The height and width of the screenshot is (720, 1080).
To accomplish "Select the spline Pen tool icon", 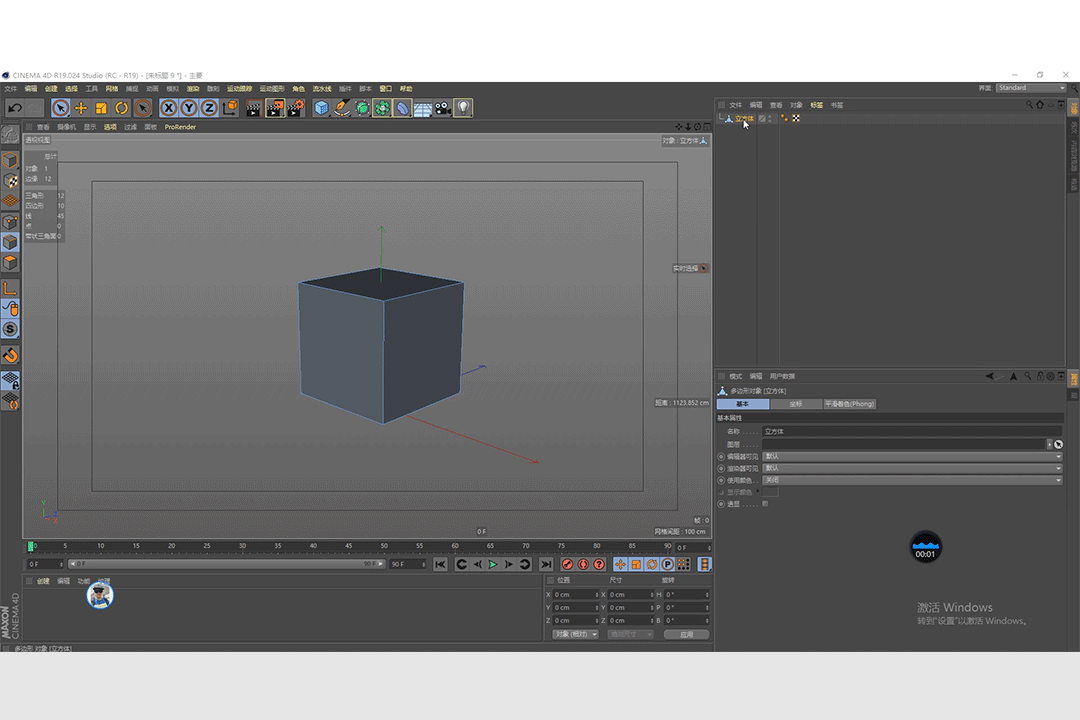I will tap(342, 108).
